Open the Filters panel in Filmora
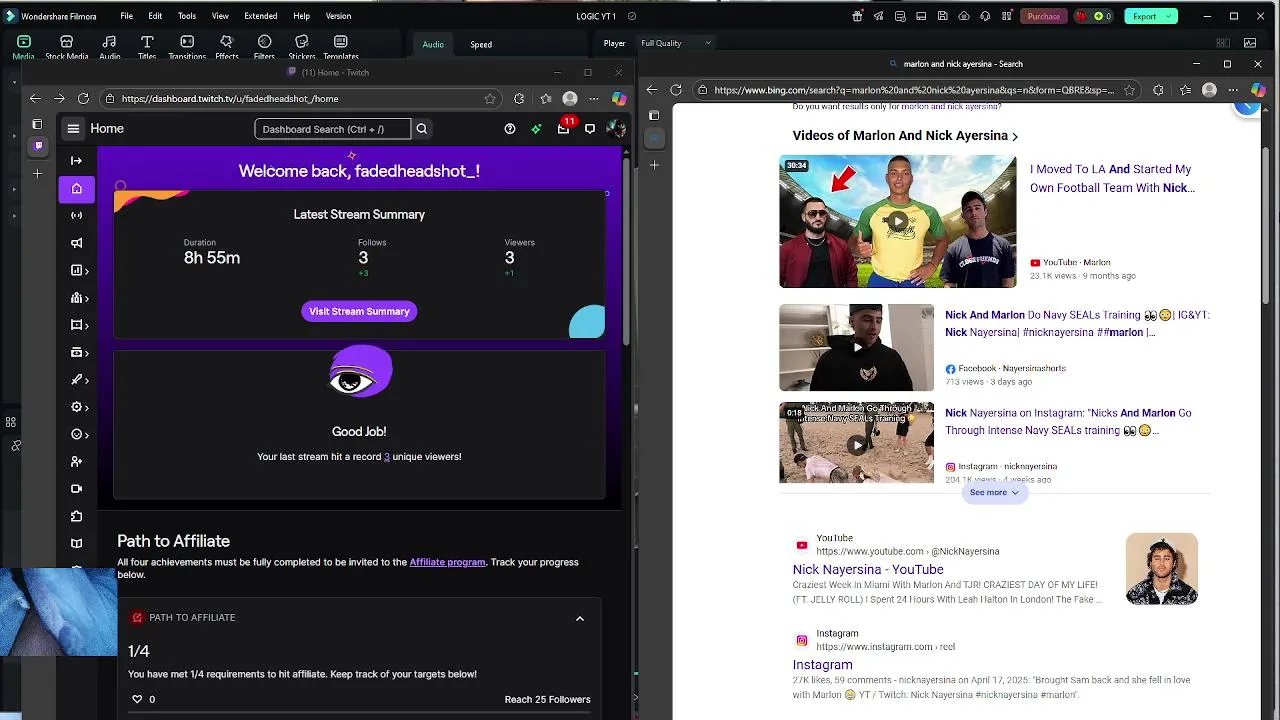The height and width of the screenshot is (720, 1280). pos(264,47)
